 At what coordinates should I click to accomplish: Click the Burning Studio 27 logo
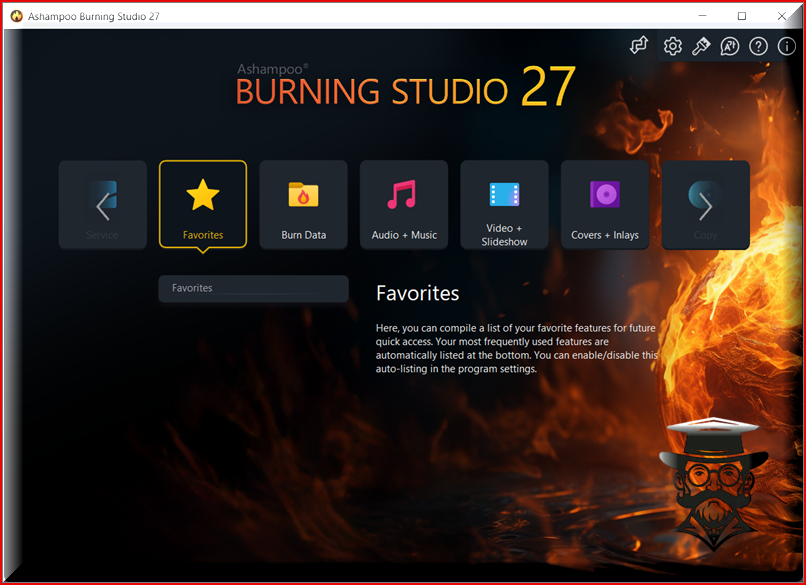point(405,87)
